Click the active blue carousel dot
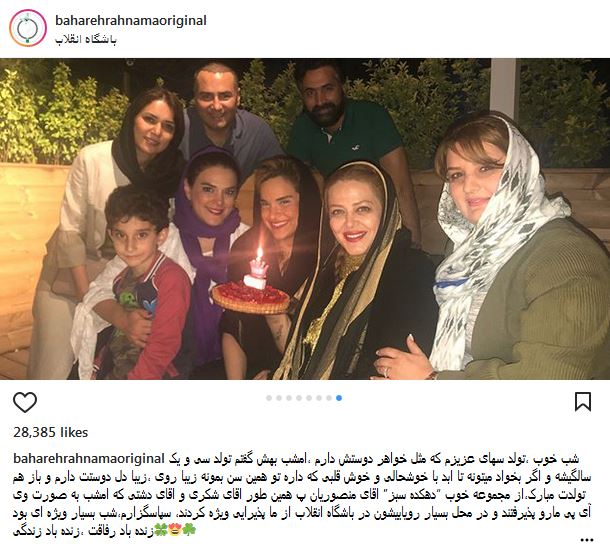The image size is (610, 544). (x=339, y=398)
